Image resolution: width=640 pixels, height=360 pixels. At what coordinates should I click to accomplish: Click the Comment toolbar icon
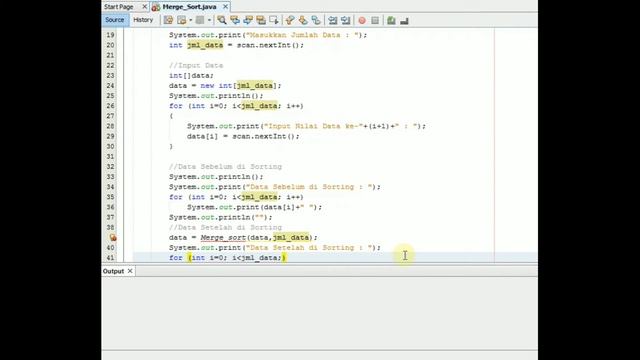click(391, 20)
